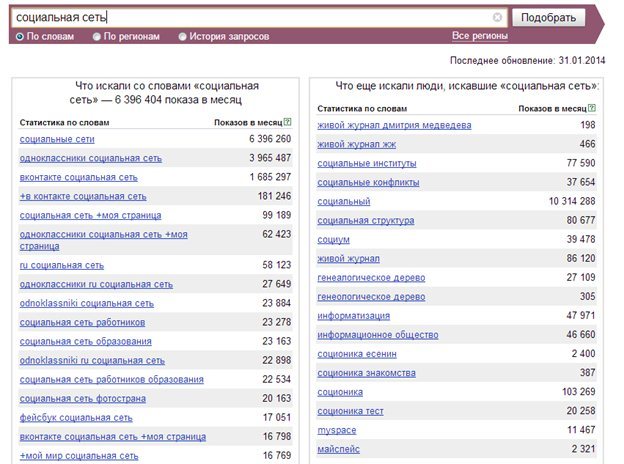Click the count '1 685 297'
This screenshot has width=624, height=464.
point(270,177)
